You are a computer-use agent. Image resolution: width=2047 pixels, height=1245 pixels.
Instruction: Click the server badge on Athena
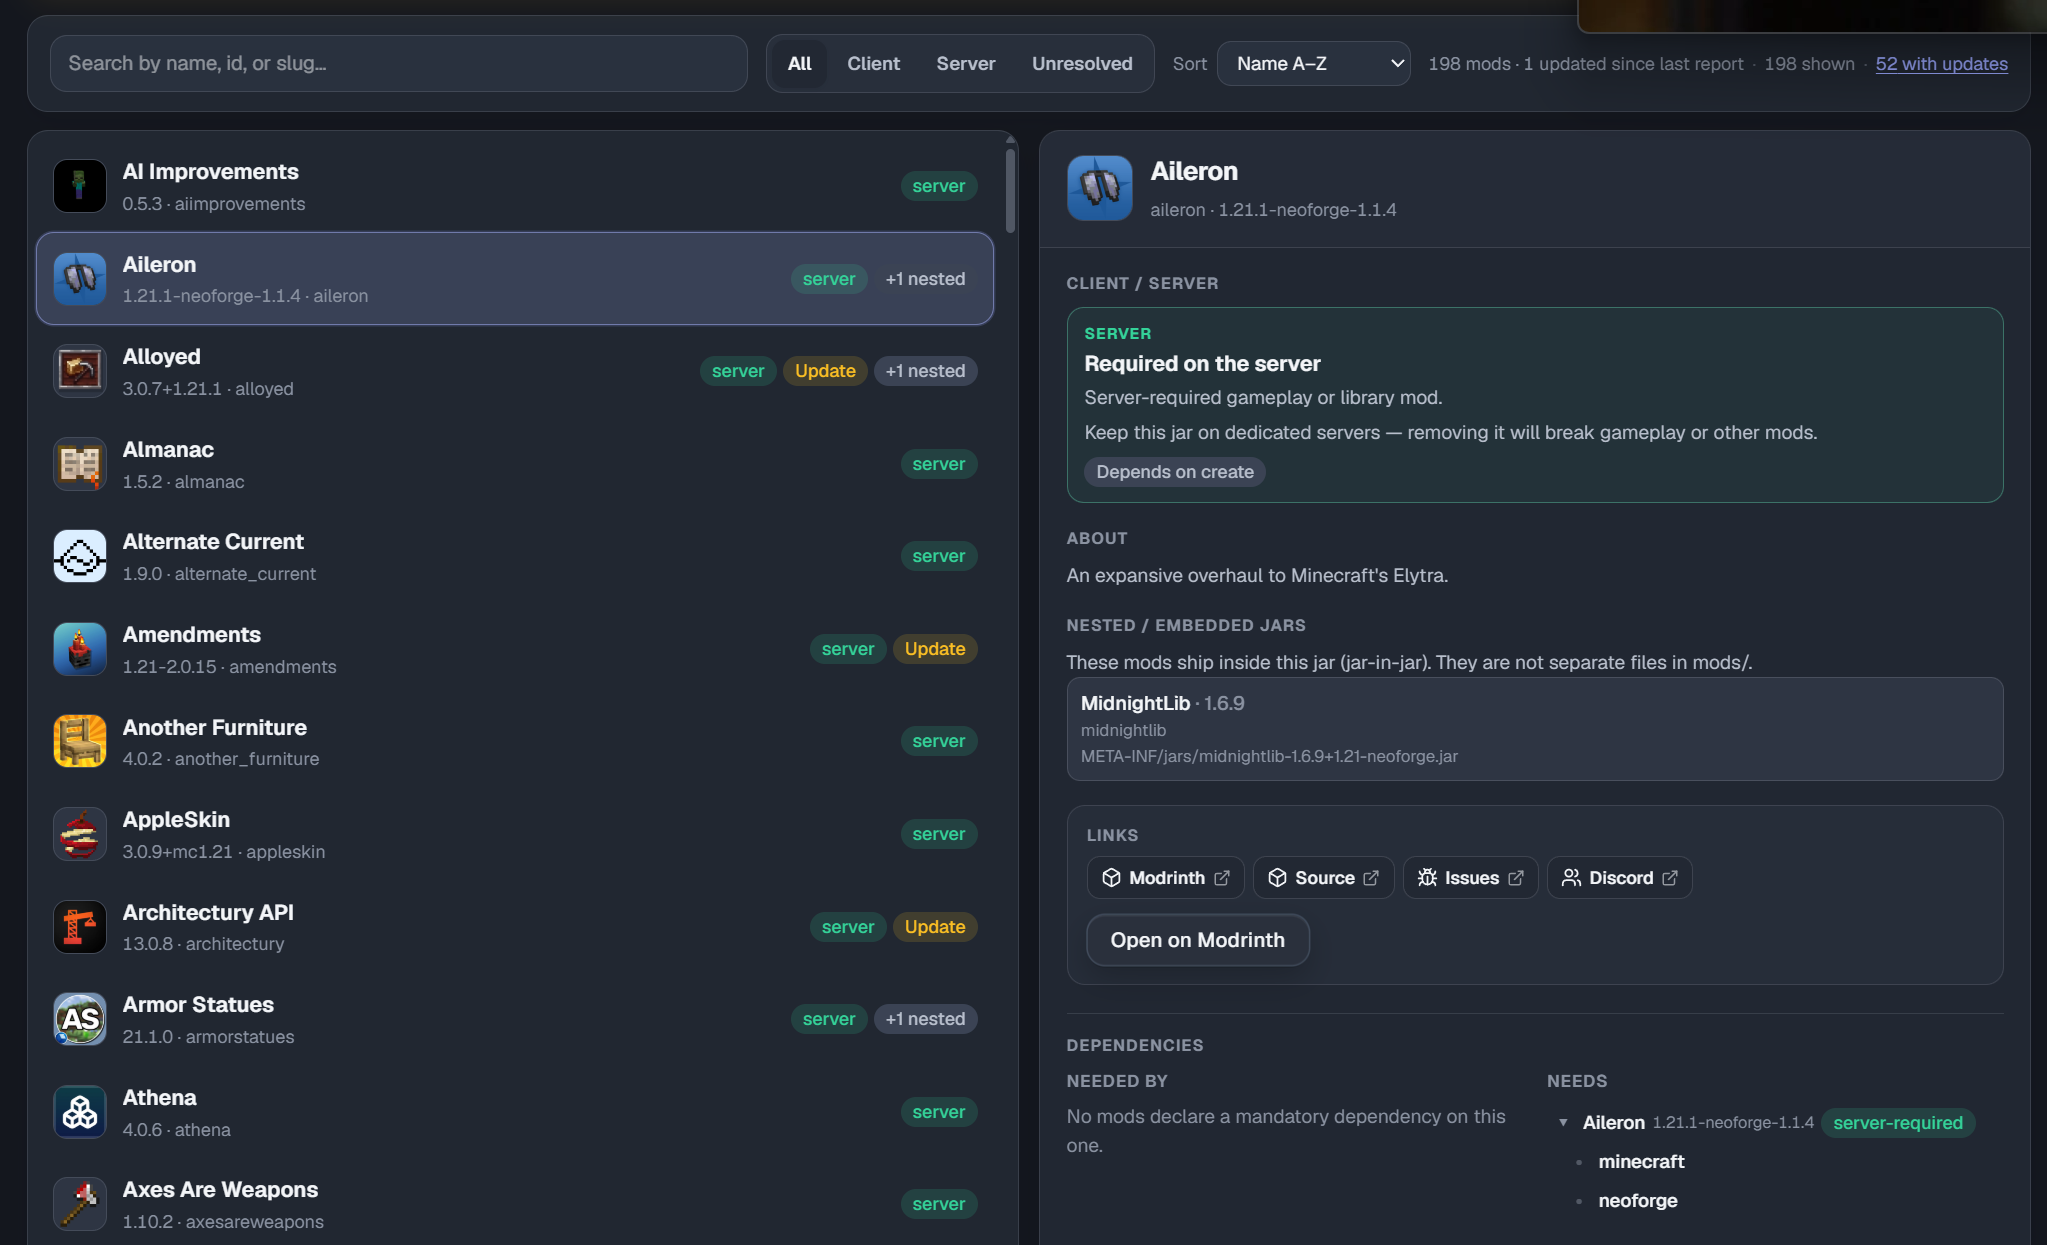point(938,1112)
